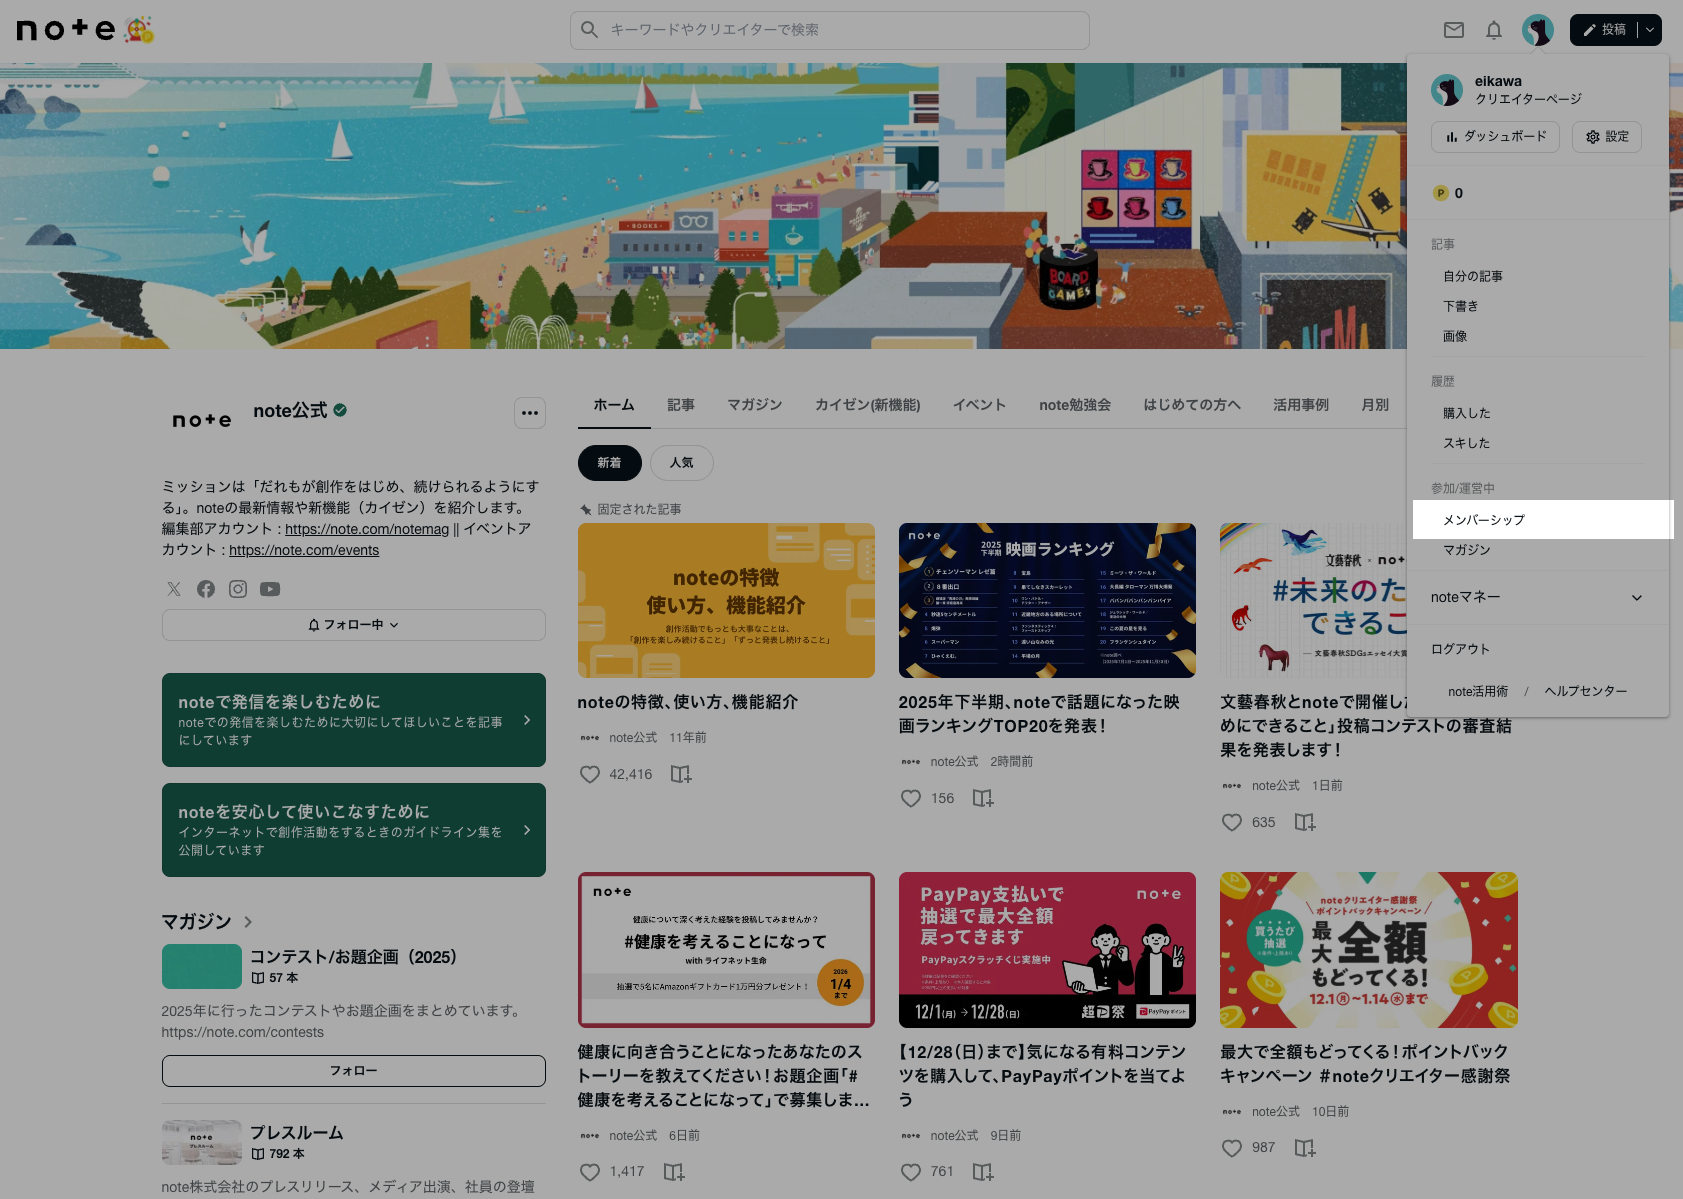This screenshot has height=1199, width=1683.
Task: Switch to the カイゼン(新機能) tab
Action: [868, 405]
